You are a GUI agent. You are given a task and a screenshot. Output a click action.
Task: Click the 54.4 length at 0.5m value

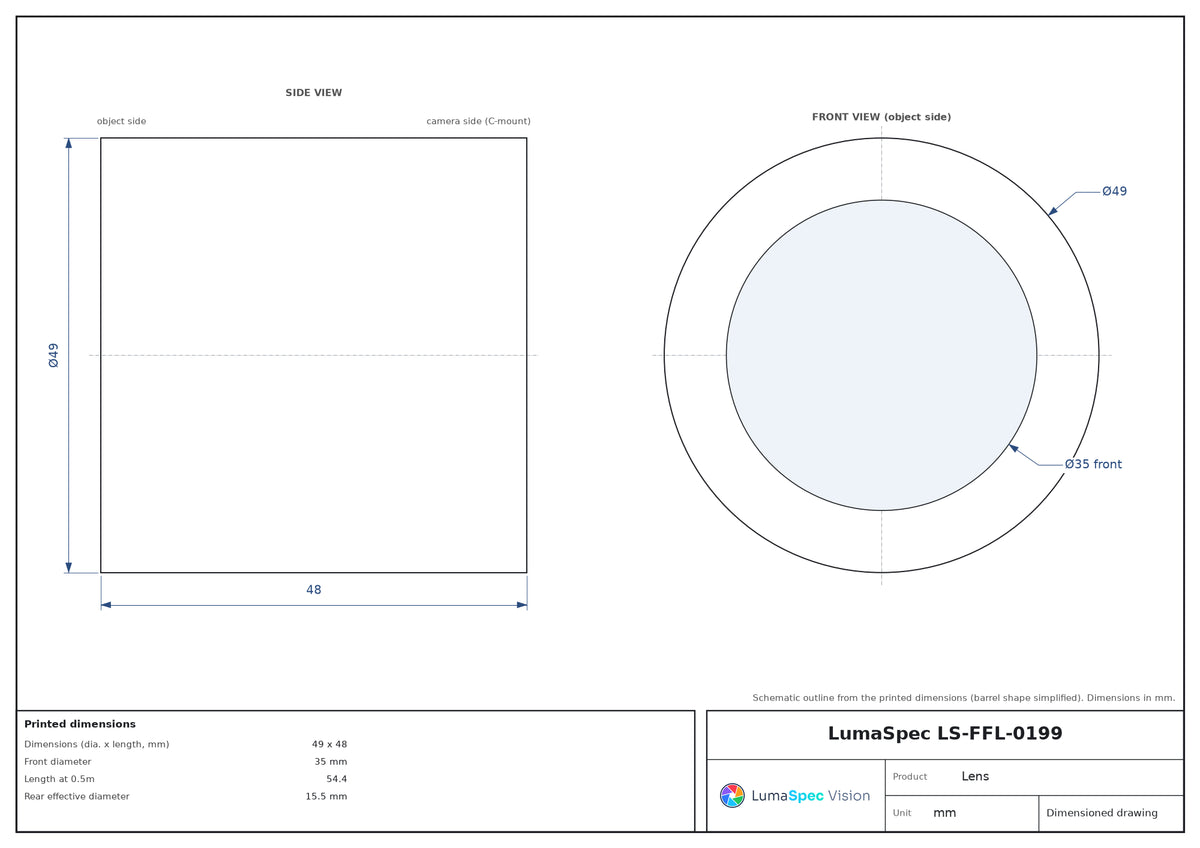coord(336,779)
